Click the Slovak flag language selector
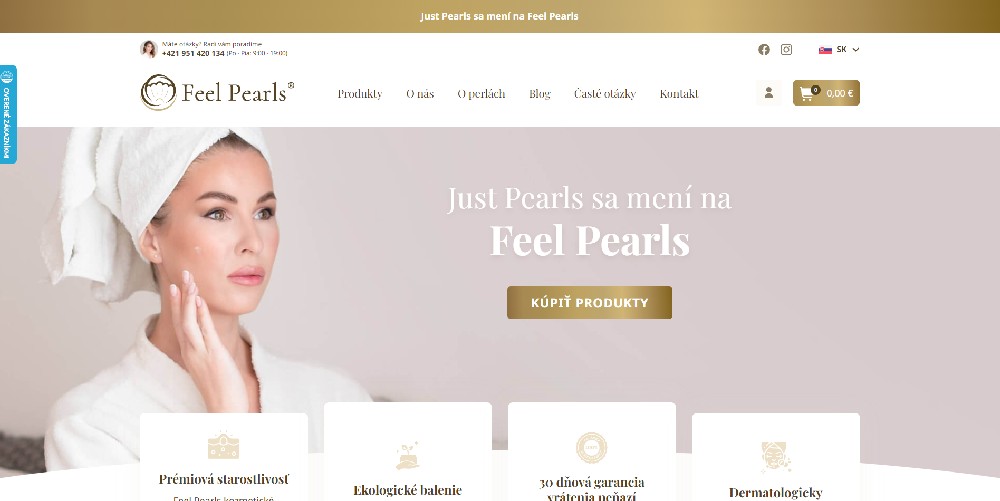Screen dimensions: 1000x501 (825, 50)
